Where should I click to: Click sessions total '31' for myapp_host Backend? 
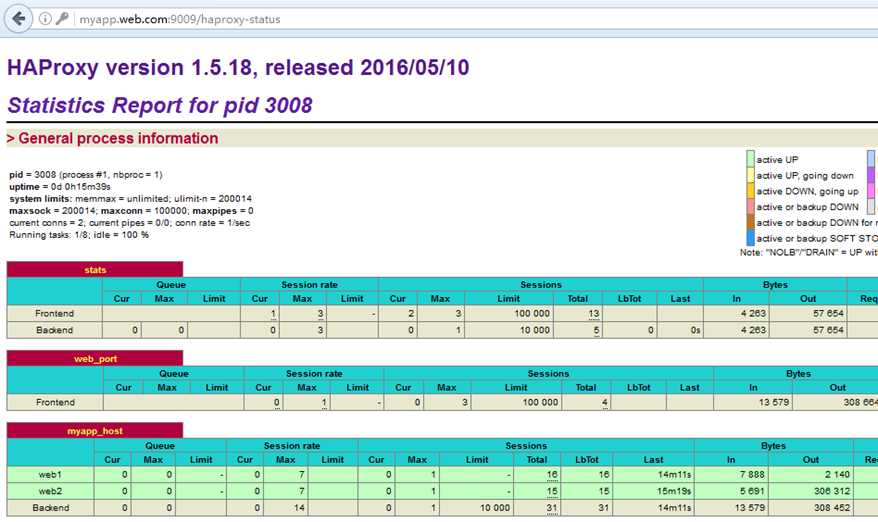point(552,507)
